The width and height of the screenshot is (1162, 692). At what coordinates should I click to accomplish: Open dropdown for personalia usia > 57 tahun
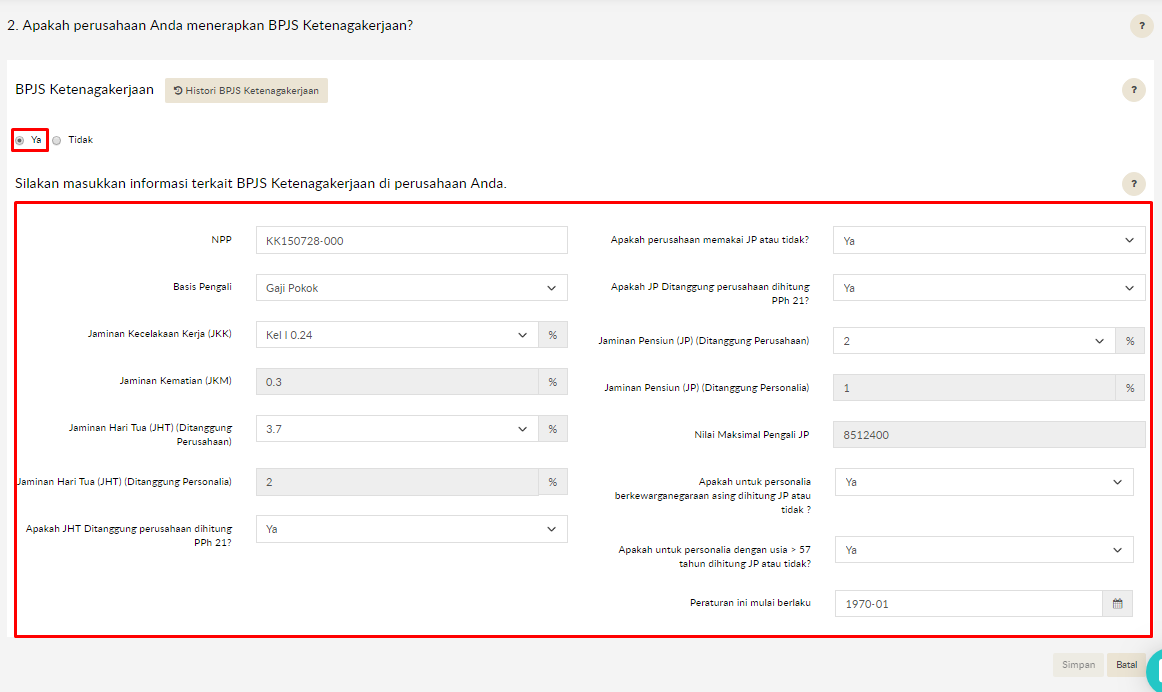[983, 550]
